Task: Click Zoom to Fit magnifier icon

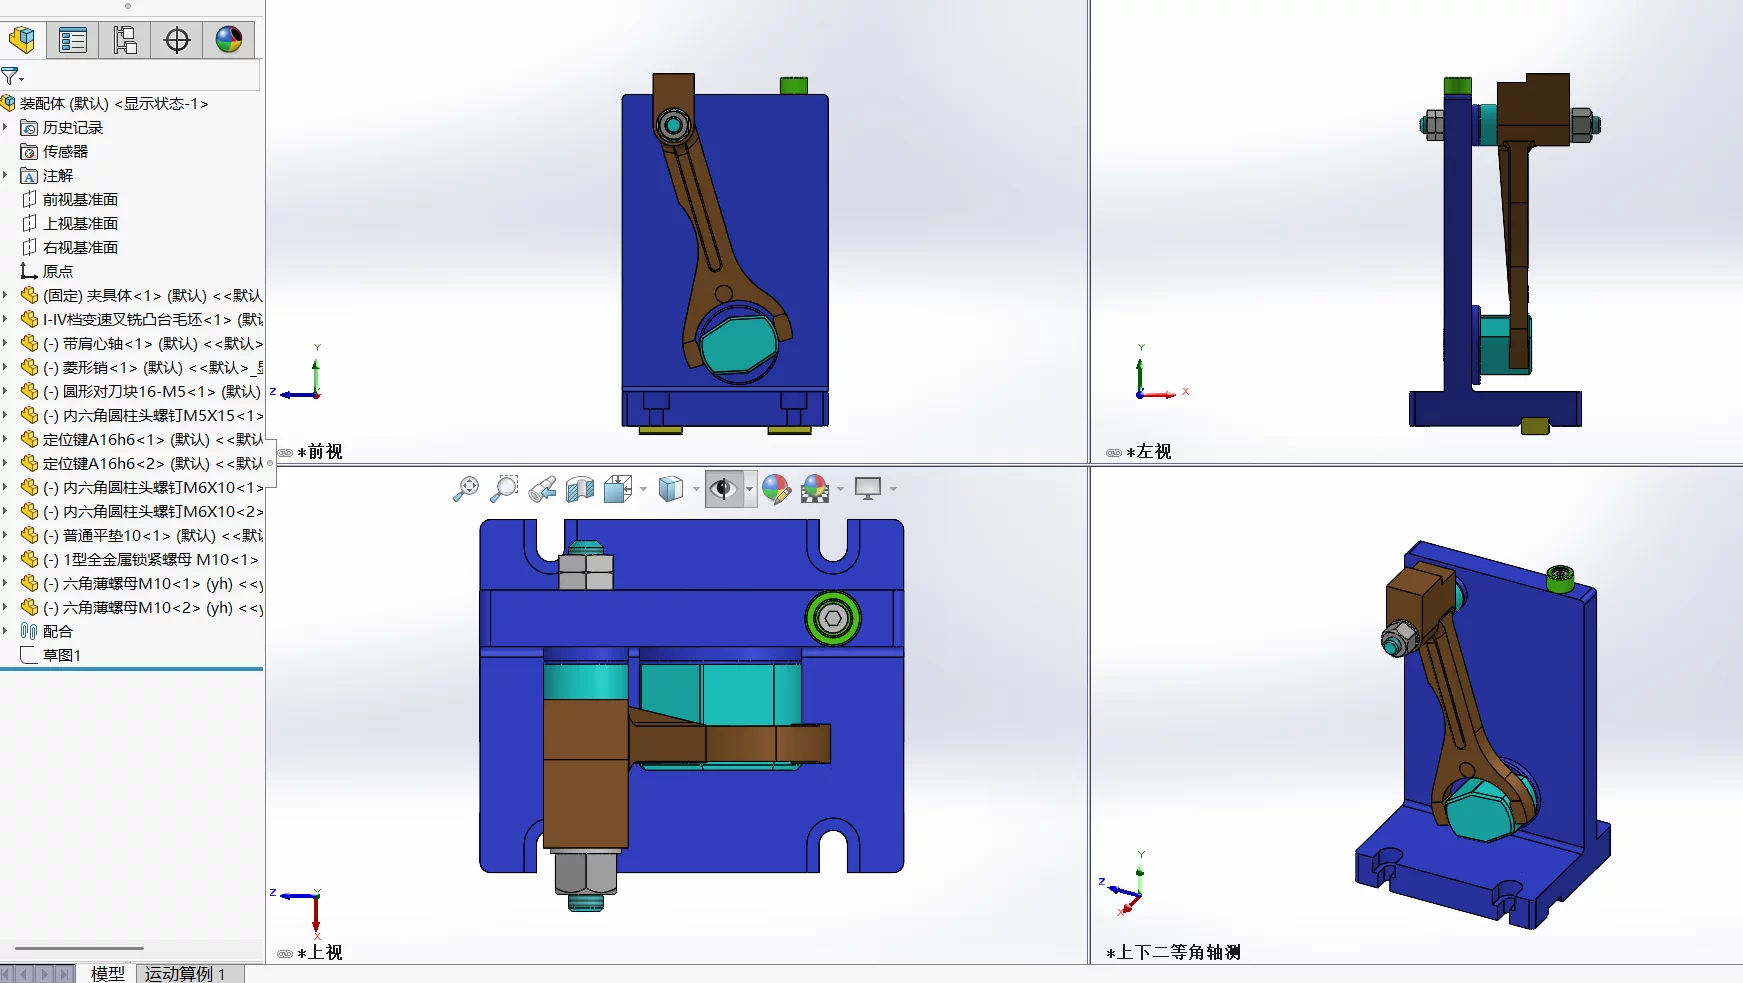Action: 466,488
